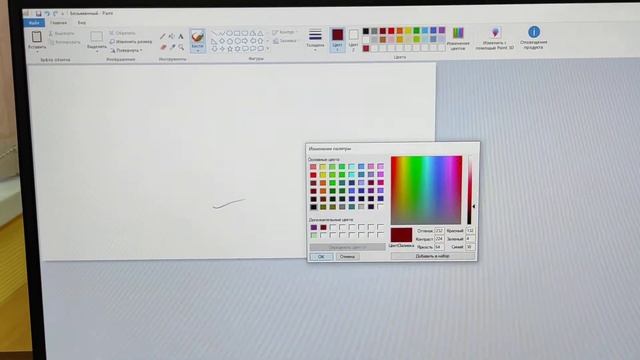Screen dimensions: 640x360
Task: Click the Paste (Вставить) clipboard icon
Action: pos(37,37)
